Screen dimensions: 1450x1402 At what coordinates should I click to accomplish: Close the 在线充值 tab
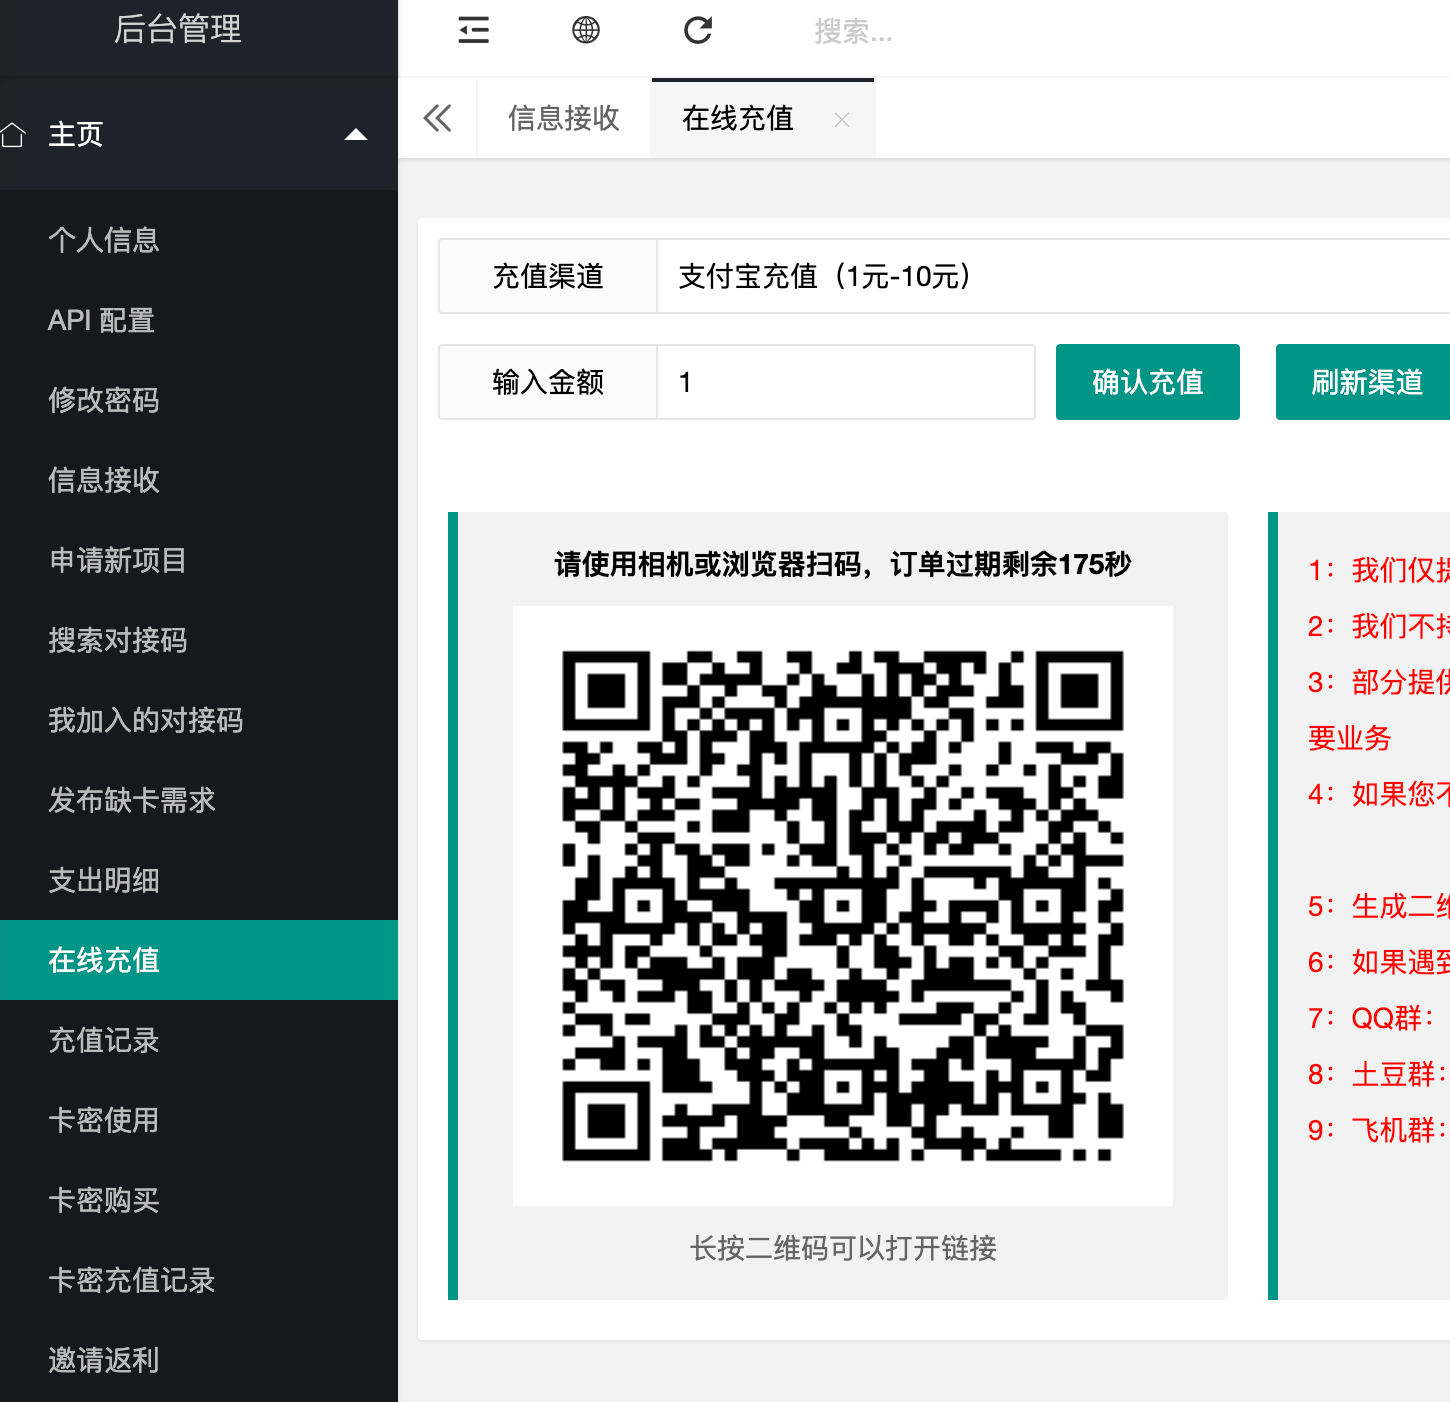(x=842, y=120)
